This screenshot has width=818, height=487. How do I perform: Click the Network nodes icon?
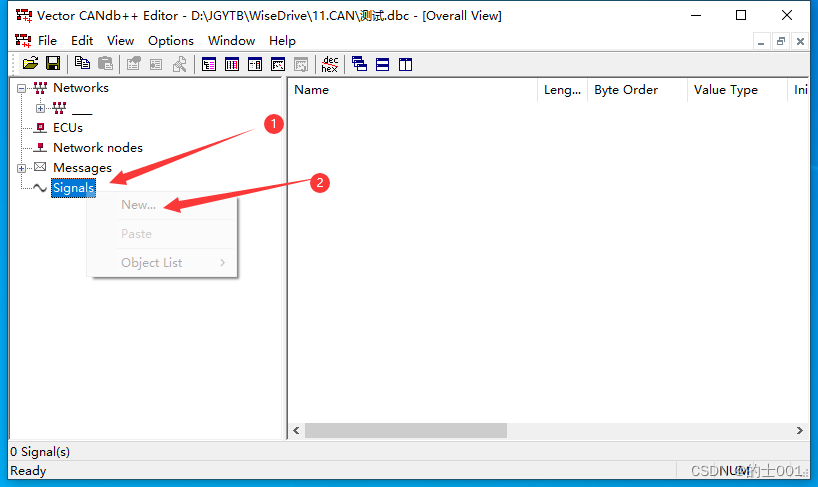(40, 148)
